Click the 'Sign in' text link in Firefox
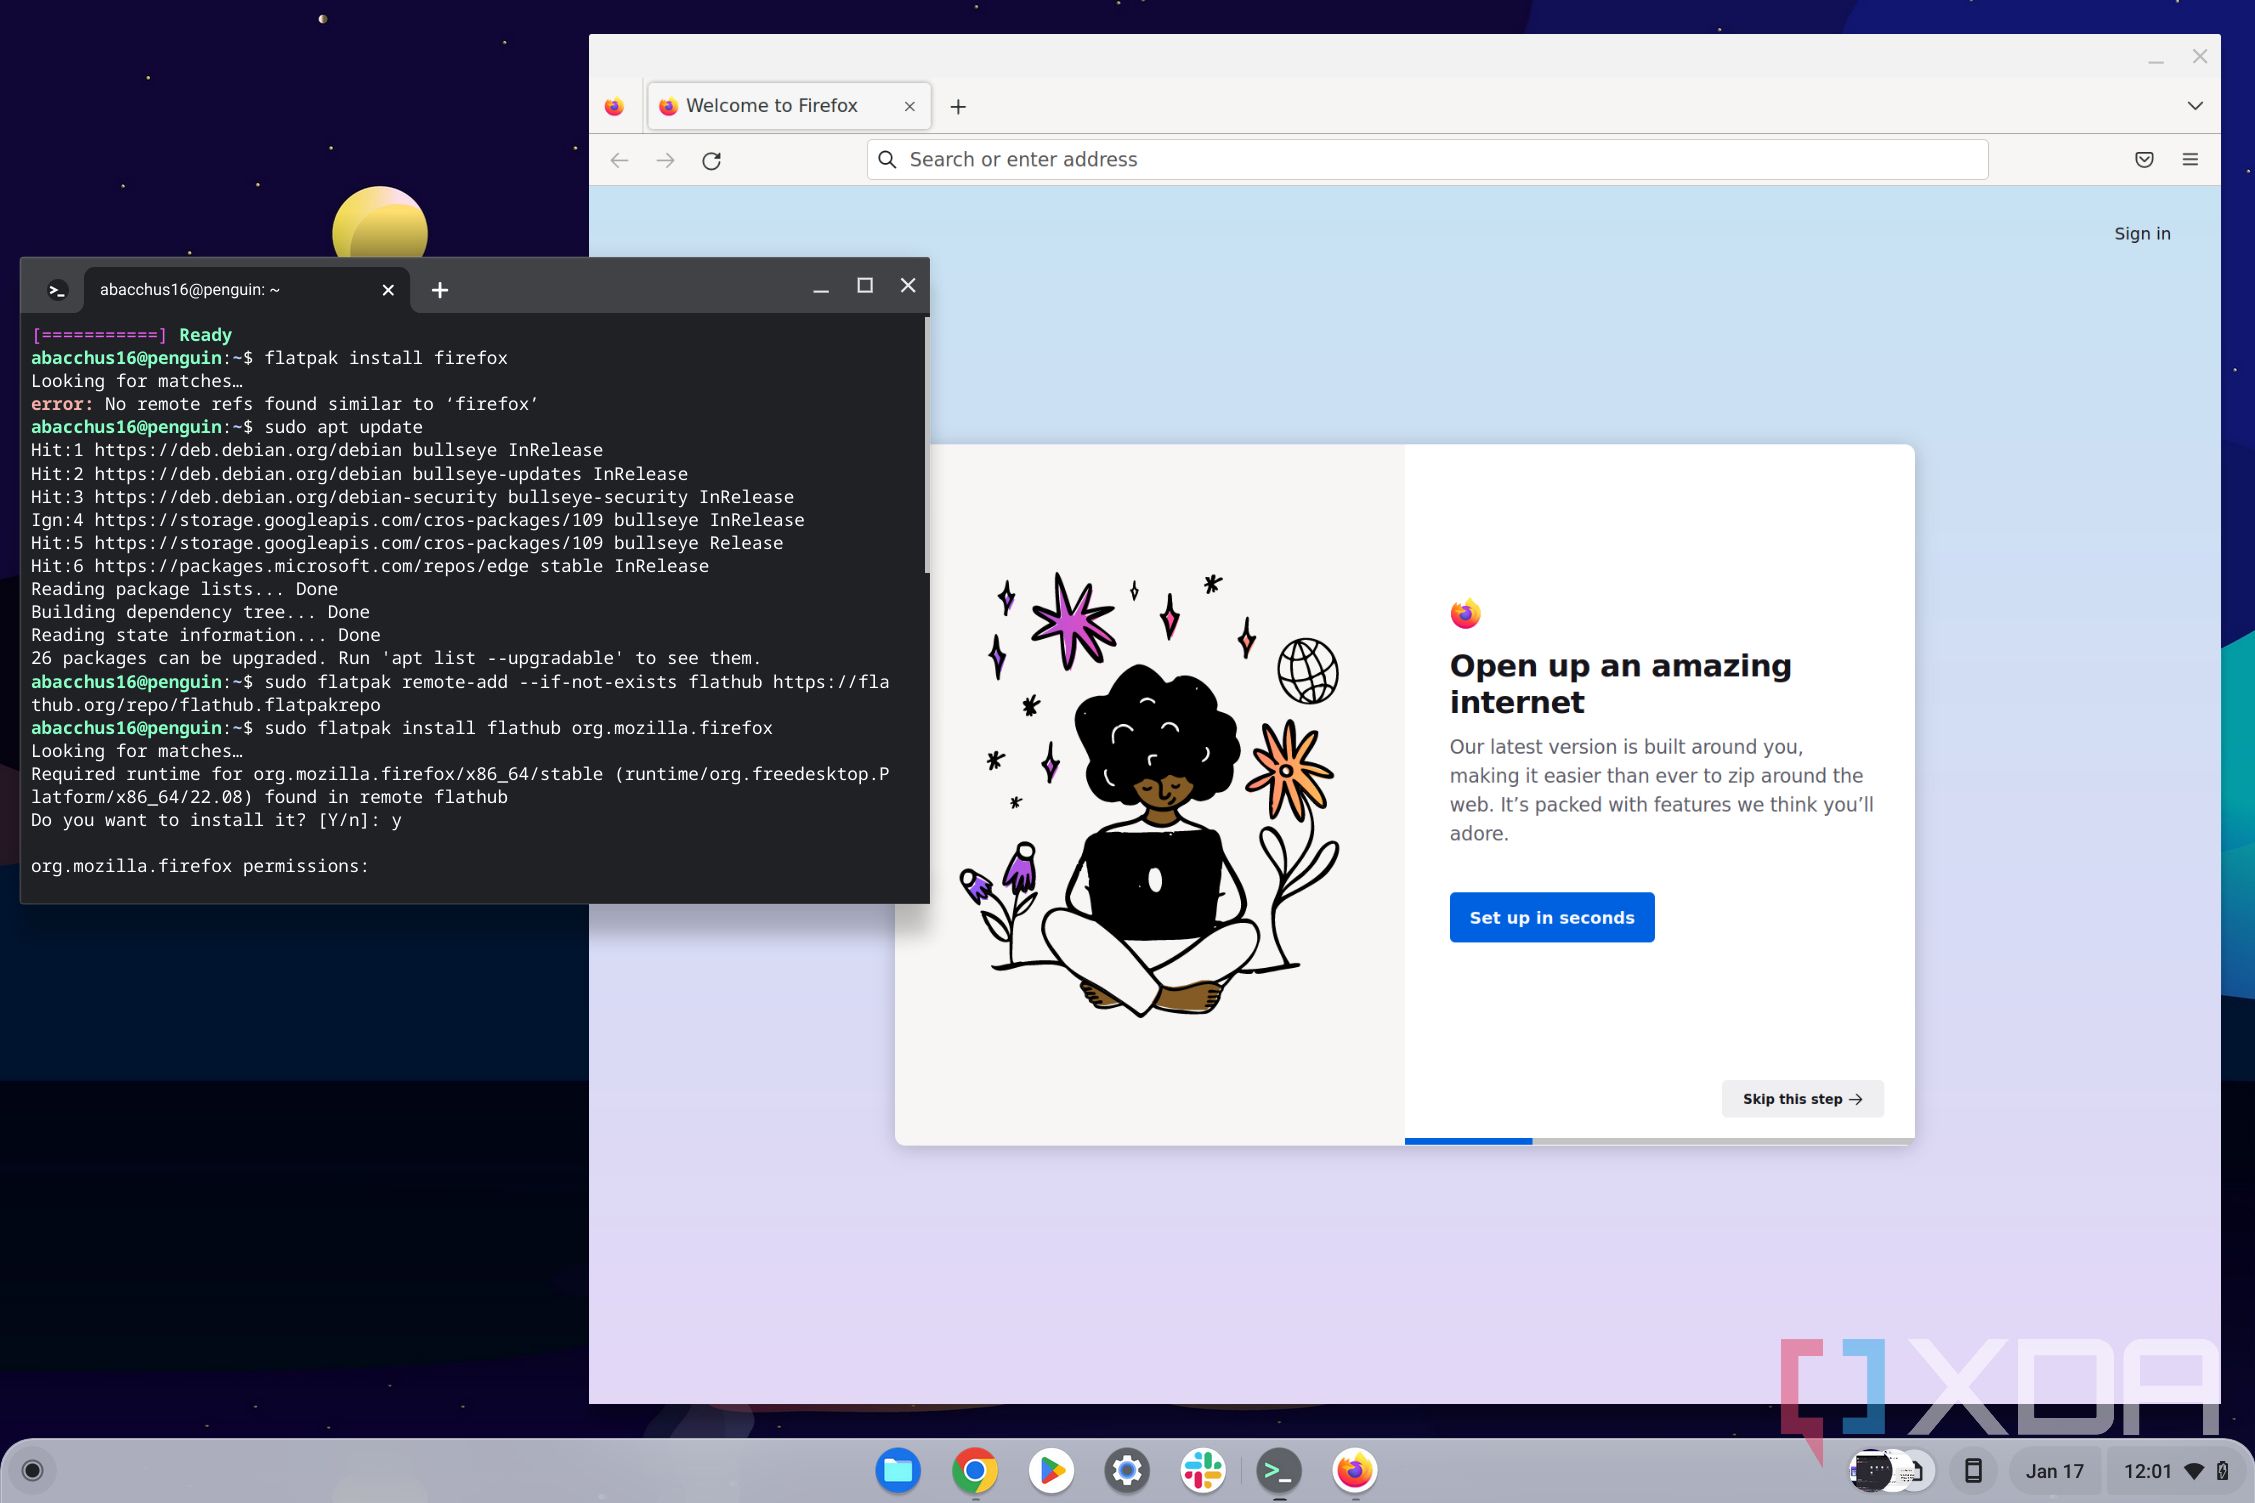The width and height of the screenshot is (2255, 1503). click(x=2143, y=233)
